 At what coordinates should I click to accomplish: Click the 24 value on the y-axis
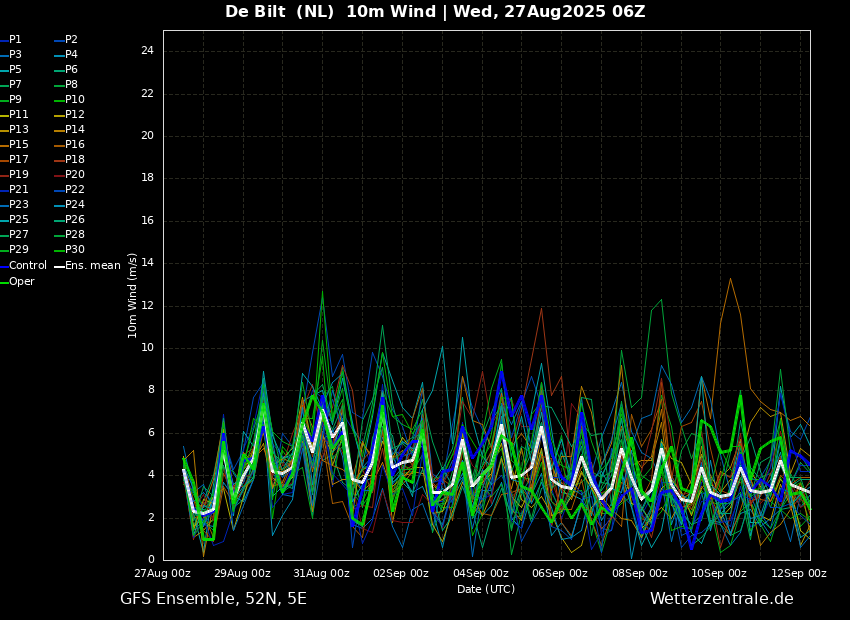click(x=147, y=51)
